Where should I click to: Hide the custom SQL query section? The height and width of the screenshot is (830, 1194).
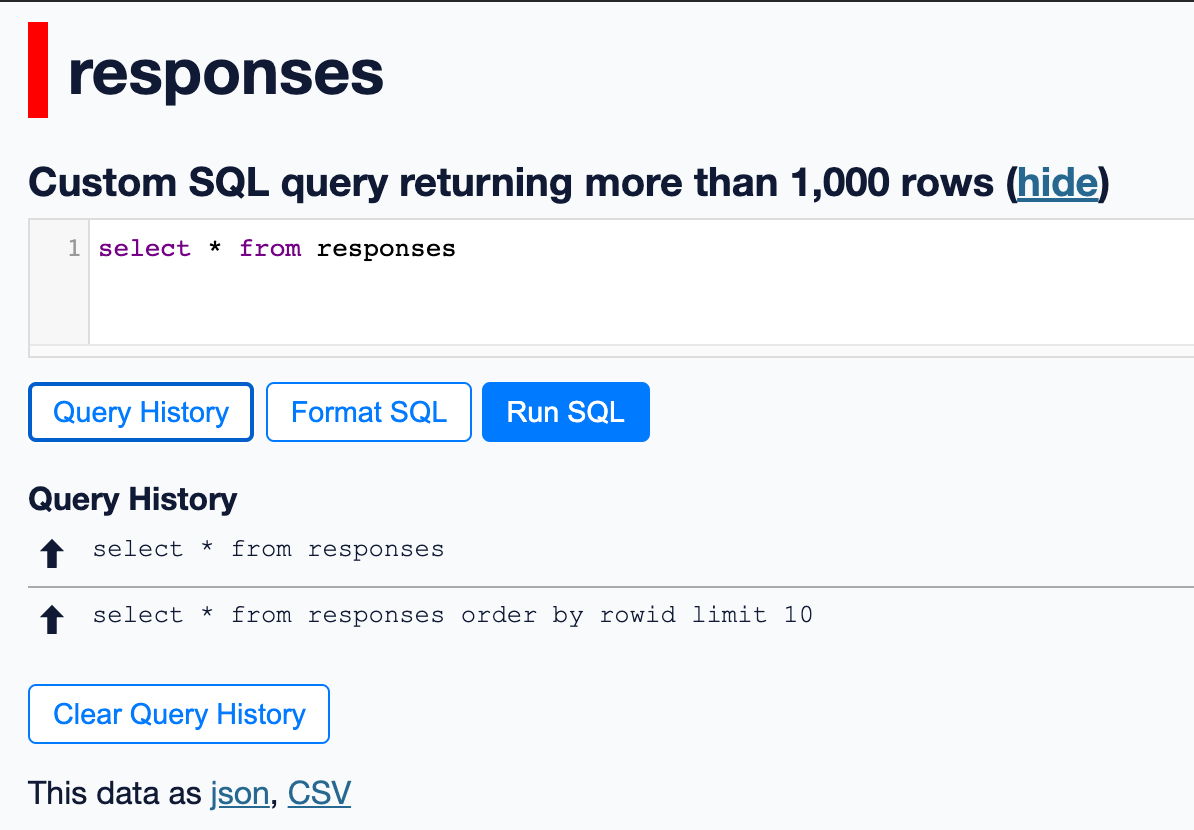tap(1057, 183)
